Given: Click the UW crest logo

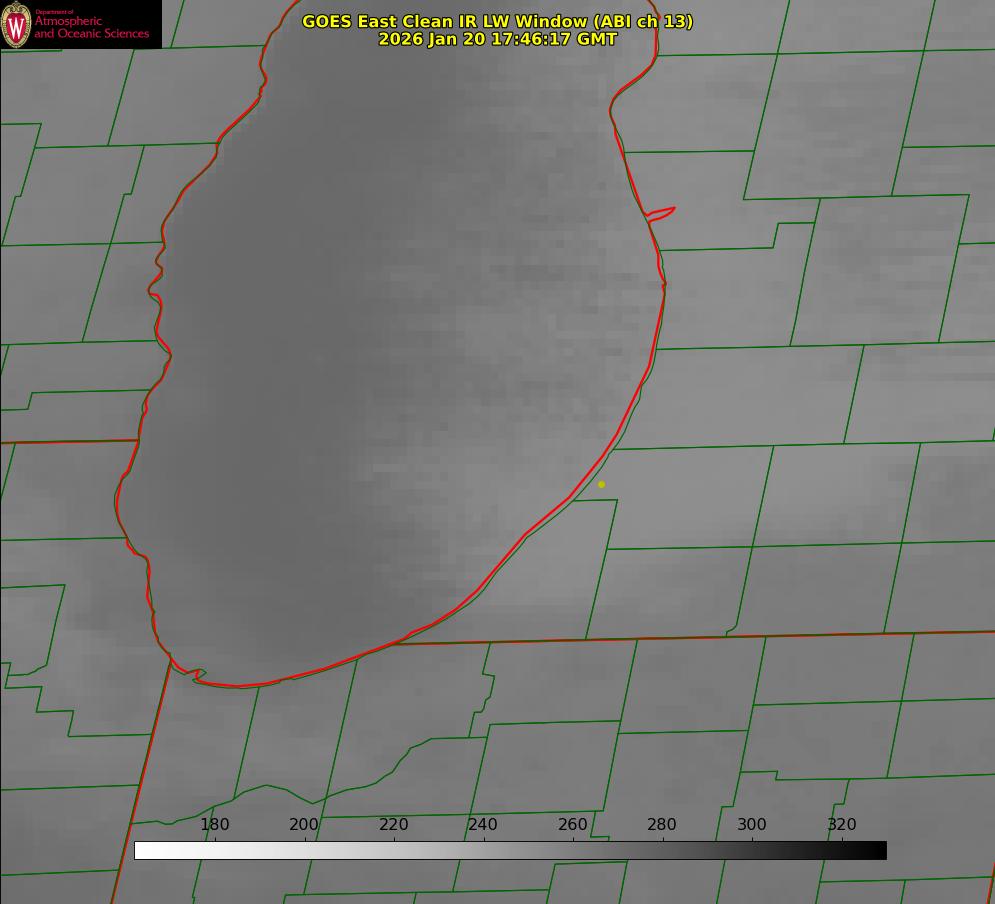Looking at the screenshot, I should [16, 24].
